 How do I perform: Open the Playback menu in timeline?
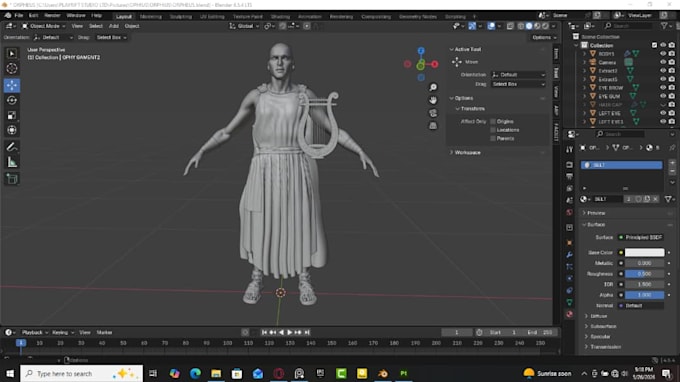[34, 333]
